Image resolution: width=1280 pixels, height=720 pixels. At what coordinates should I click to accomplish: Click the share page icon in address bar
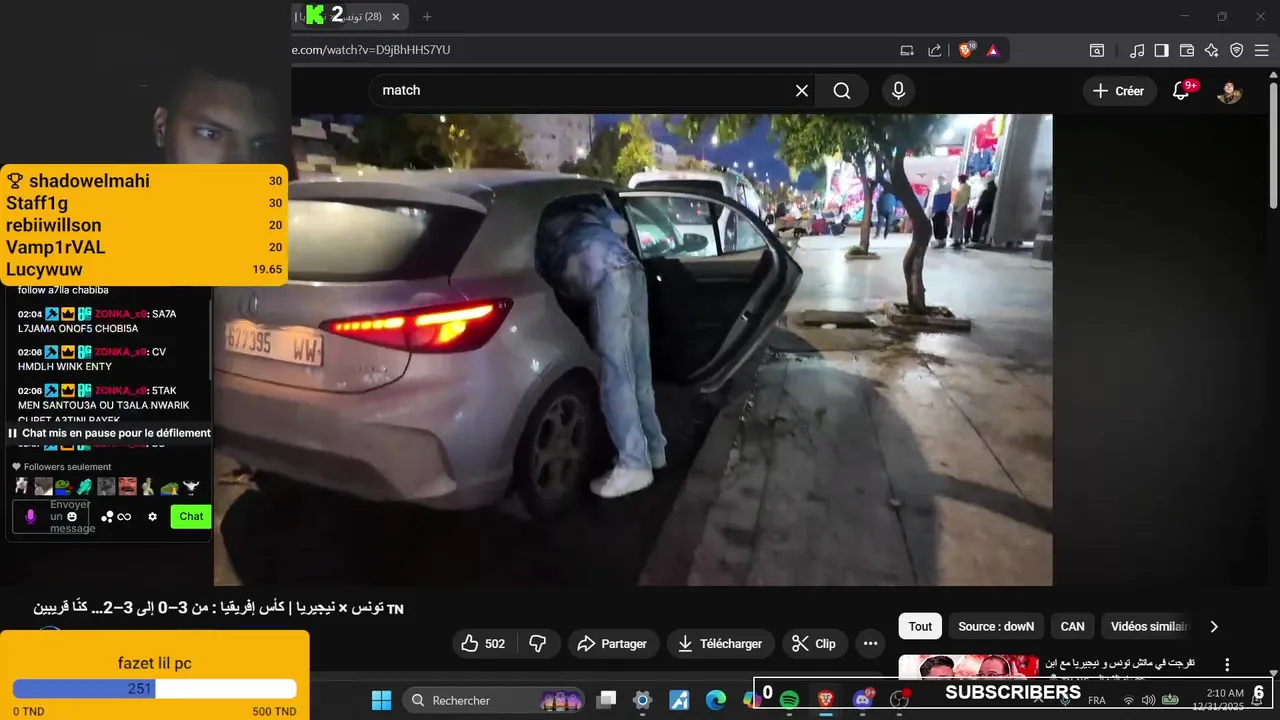[935, 50]
